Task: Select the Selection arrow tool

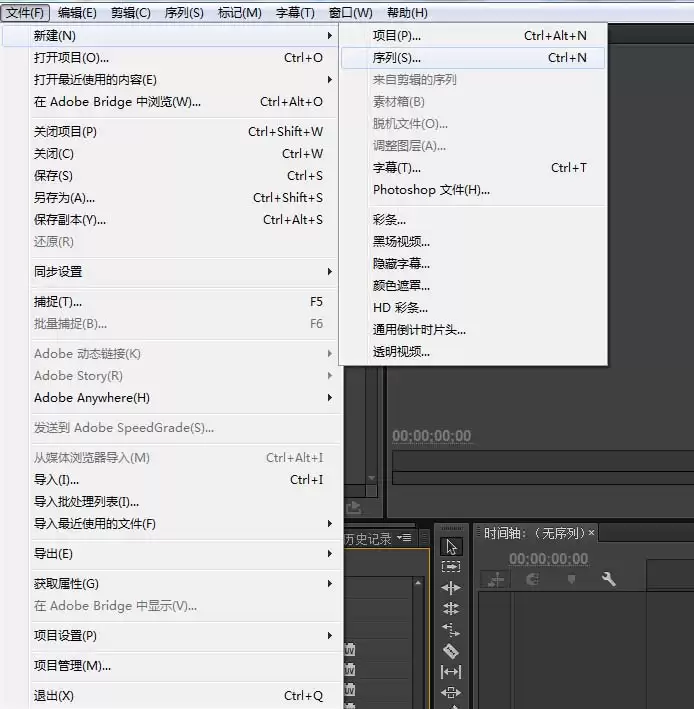Action: [451, 546]
